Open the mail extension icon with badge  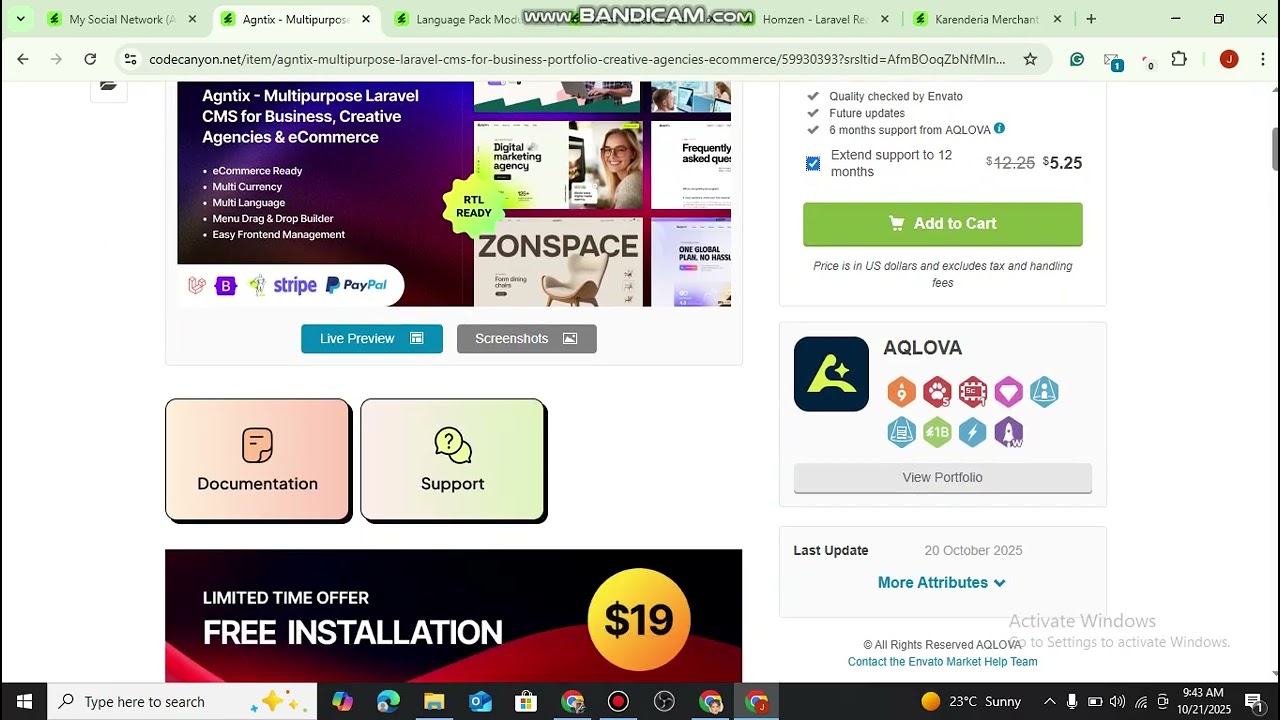(1112, 61)
